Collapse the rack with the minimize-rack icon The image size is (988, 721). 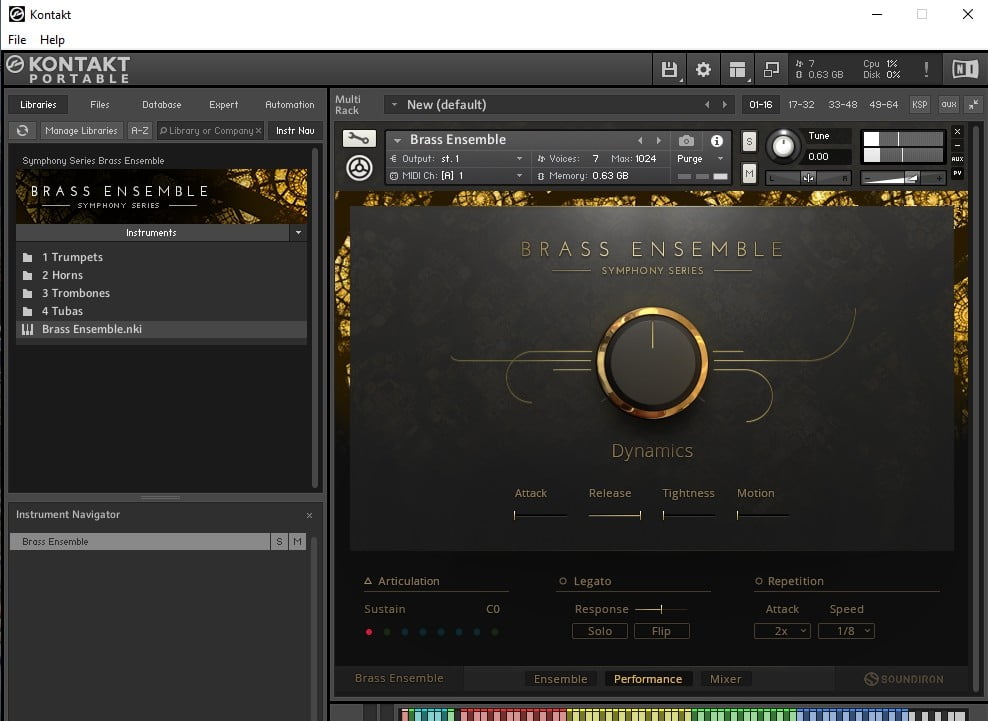pyautogui.click(x=974, y=105)
